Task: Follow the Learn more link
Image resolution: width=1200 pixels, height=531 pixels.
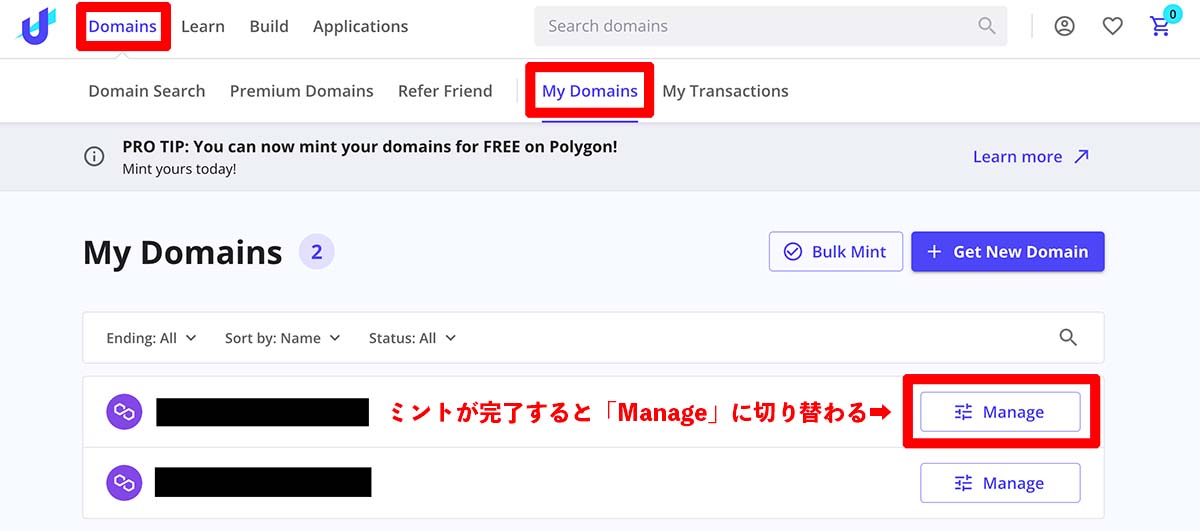Action: [x=1018, y=156]
